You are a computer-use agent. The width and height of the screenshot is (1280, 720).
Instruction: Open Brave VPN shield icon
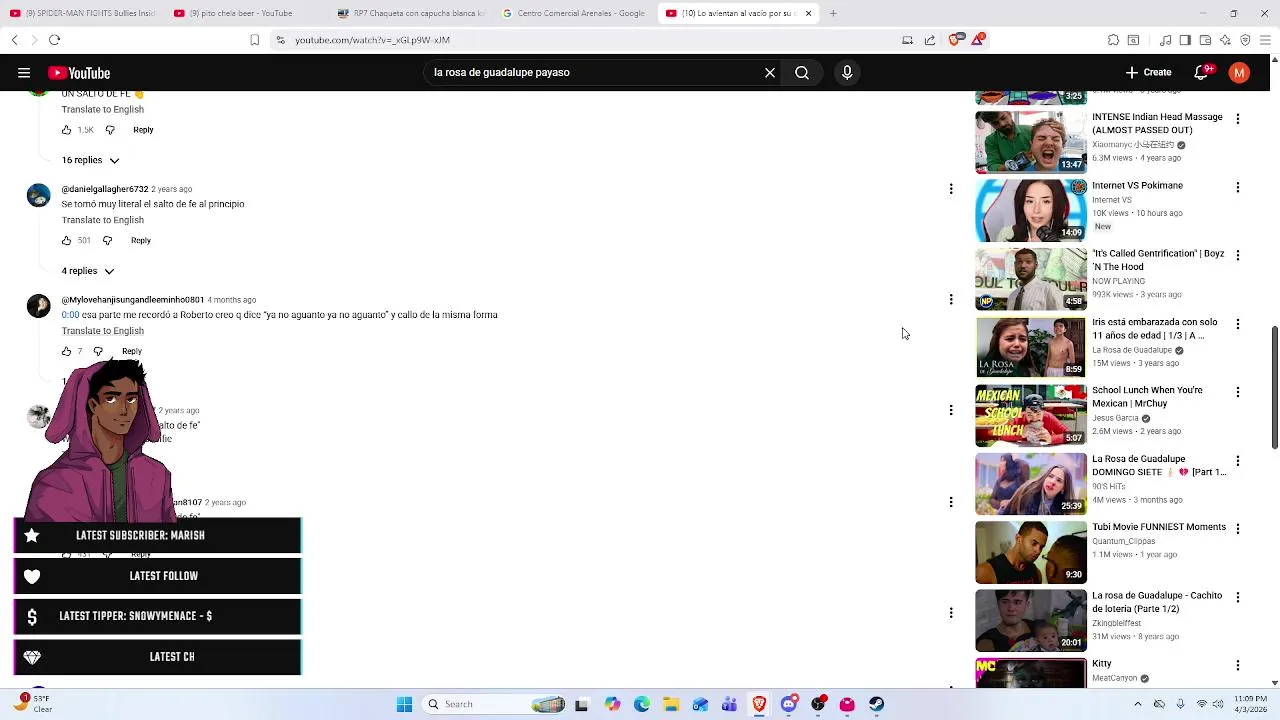click(x=1245, y=40)
